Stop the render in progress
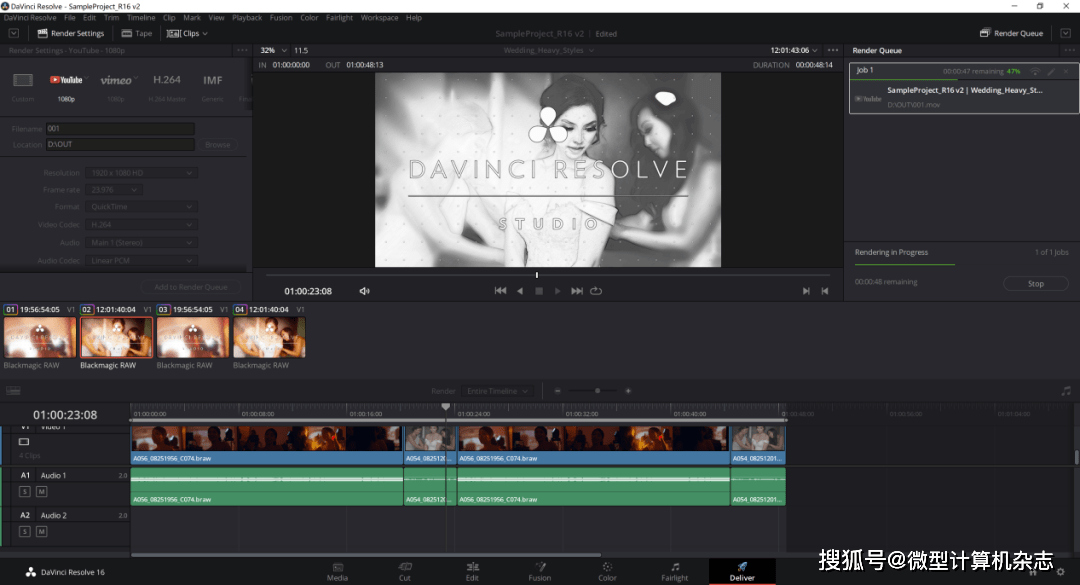 pos(1036,283)
